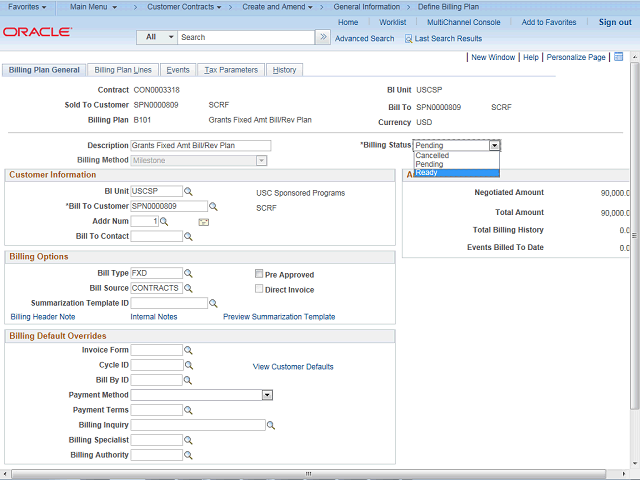The width and height of the screenshot is (640, 480).
Task: Expand the Payment Method dropdown
Action: (x=267, y=395)
